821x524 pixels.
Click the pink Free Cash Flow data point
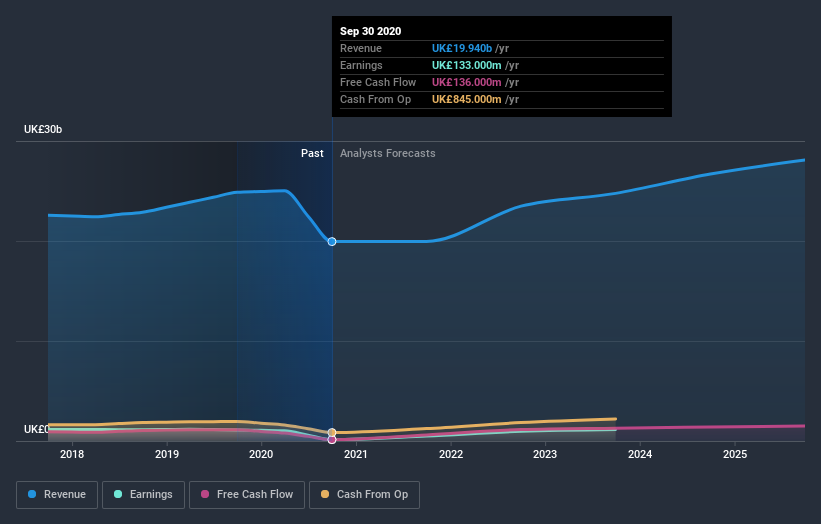point(332,440)
